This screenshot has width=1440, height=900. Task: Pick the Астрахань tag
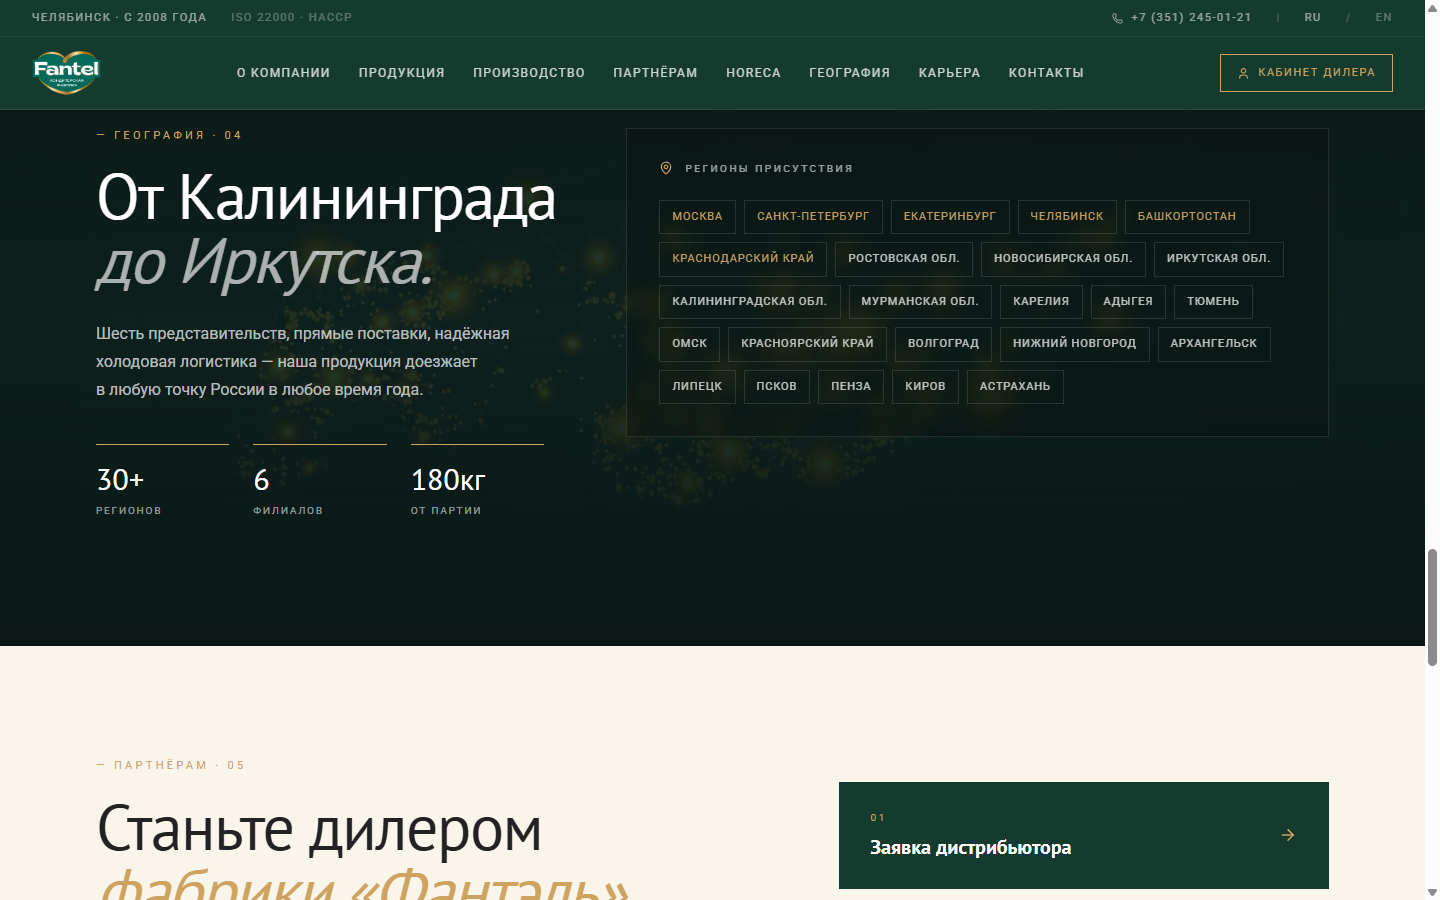tap(1015, 387)
